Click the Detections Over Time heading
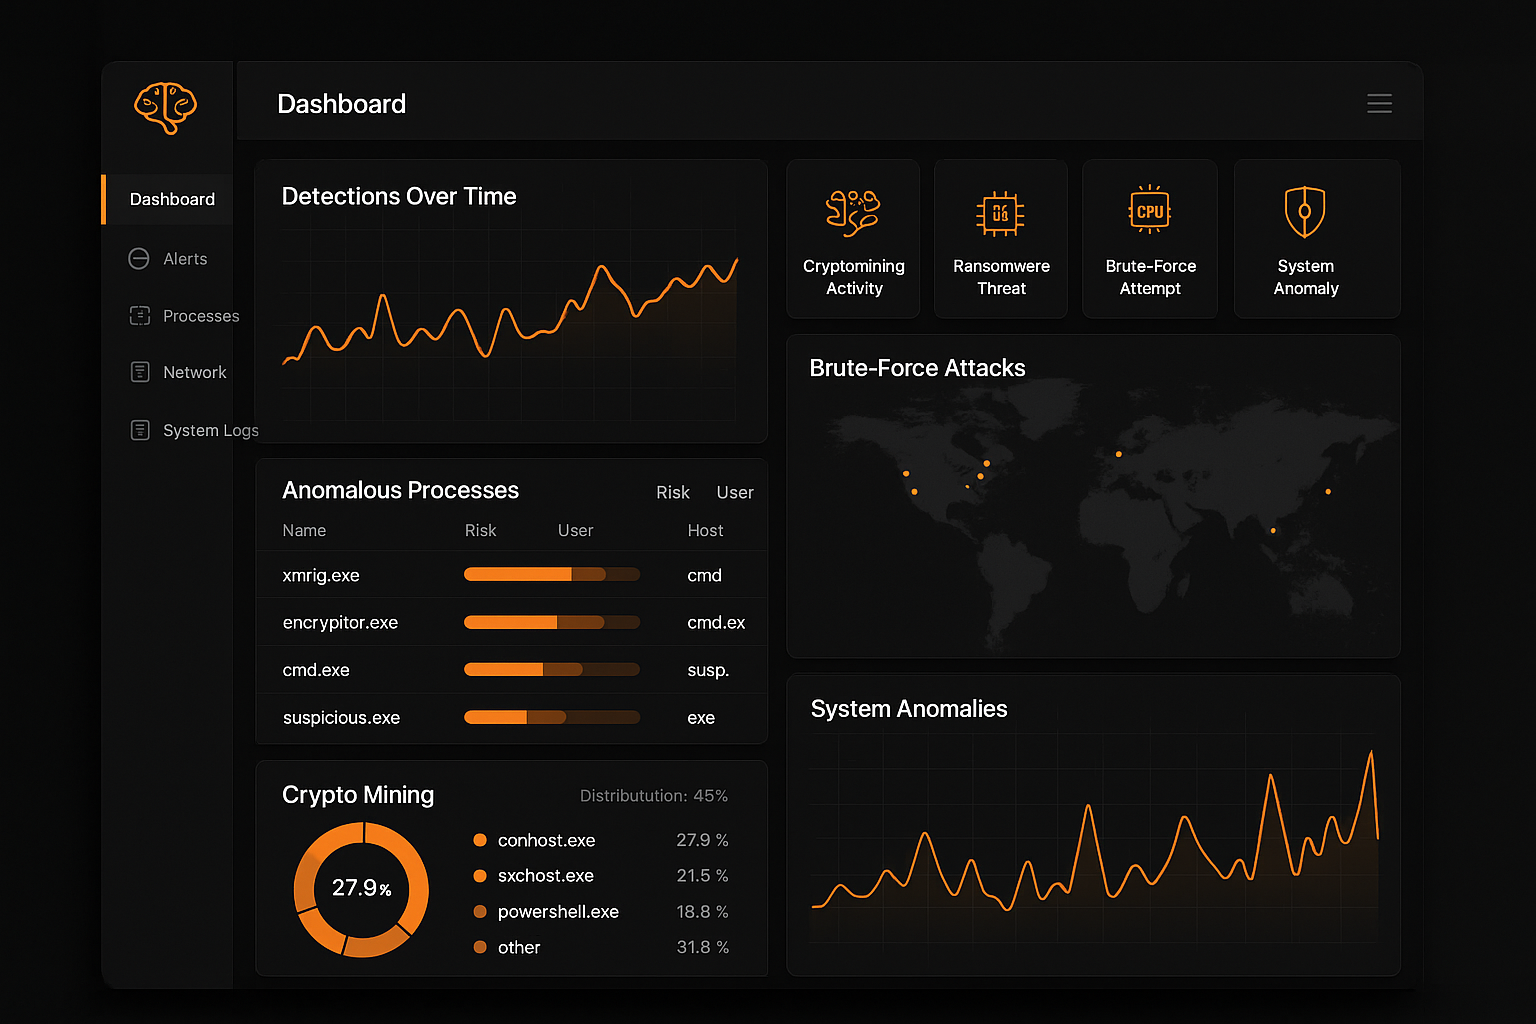Viewport: 1536px width, 1024px height. click(399, 196)
